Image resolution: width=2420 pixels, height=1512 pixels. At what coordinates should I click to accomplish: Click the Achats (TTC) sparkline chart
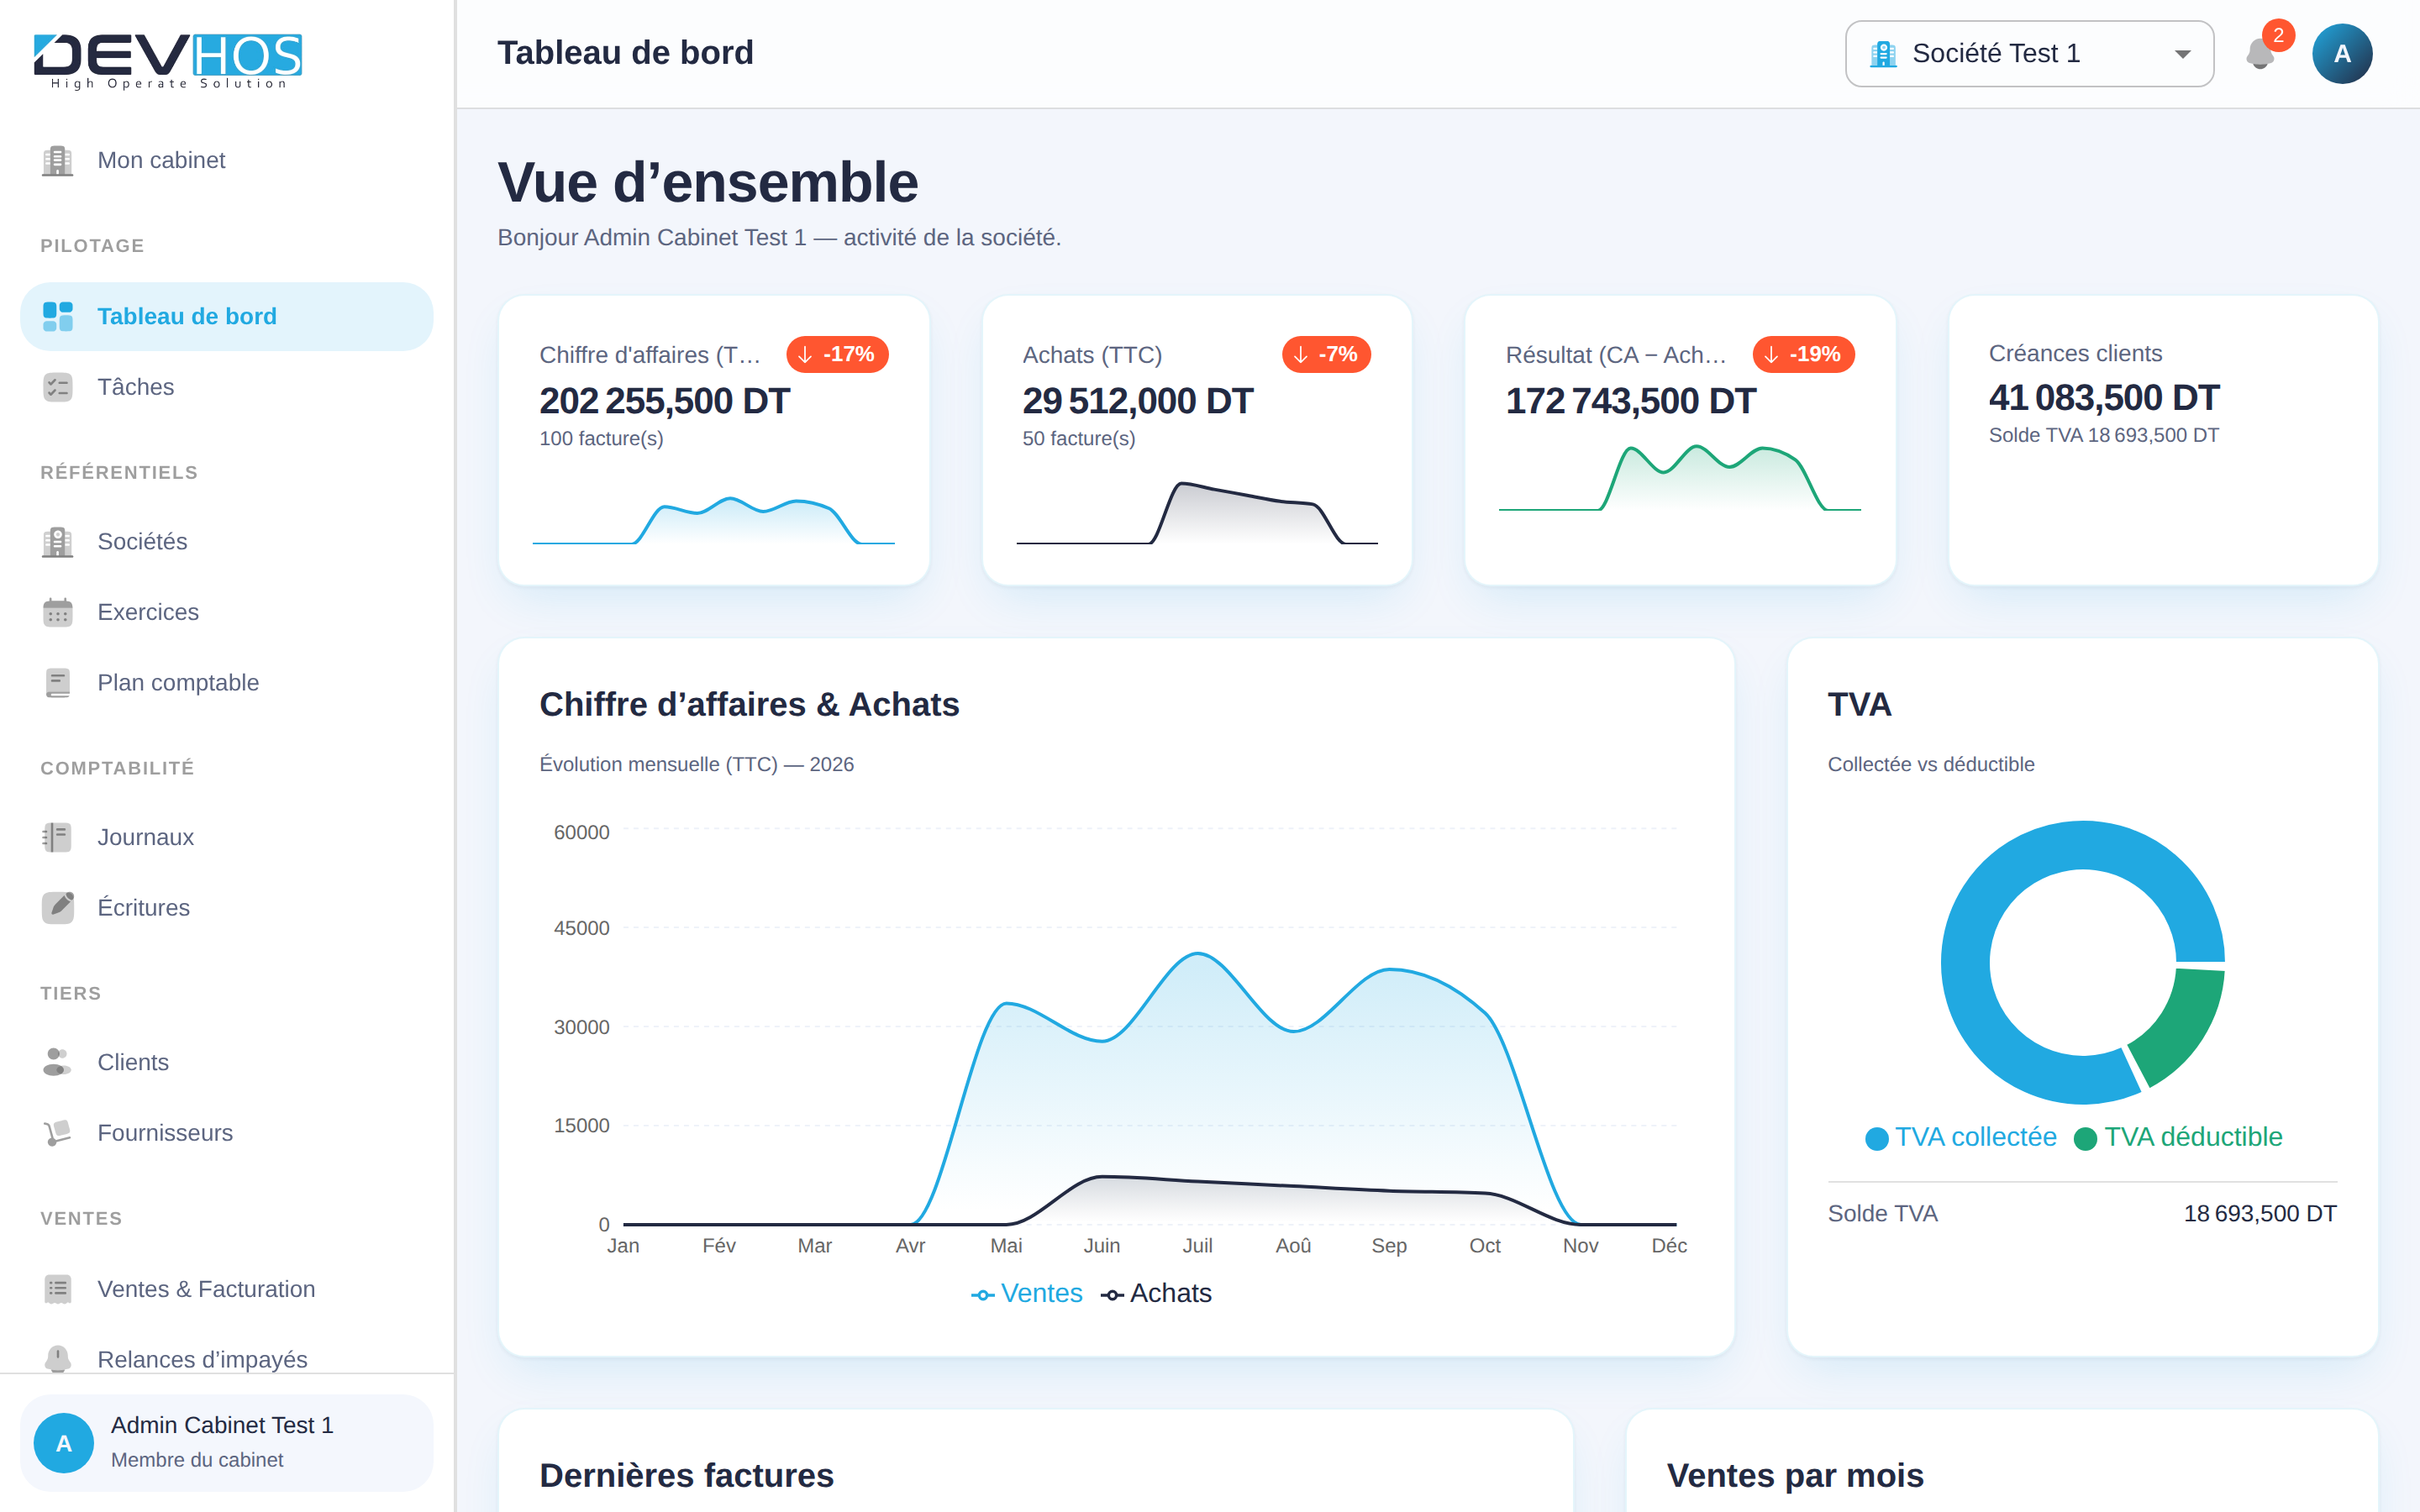tap(1197, 514)
